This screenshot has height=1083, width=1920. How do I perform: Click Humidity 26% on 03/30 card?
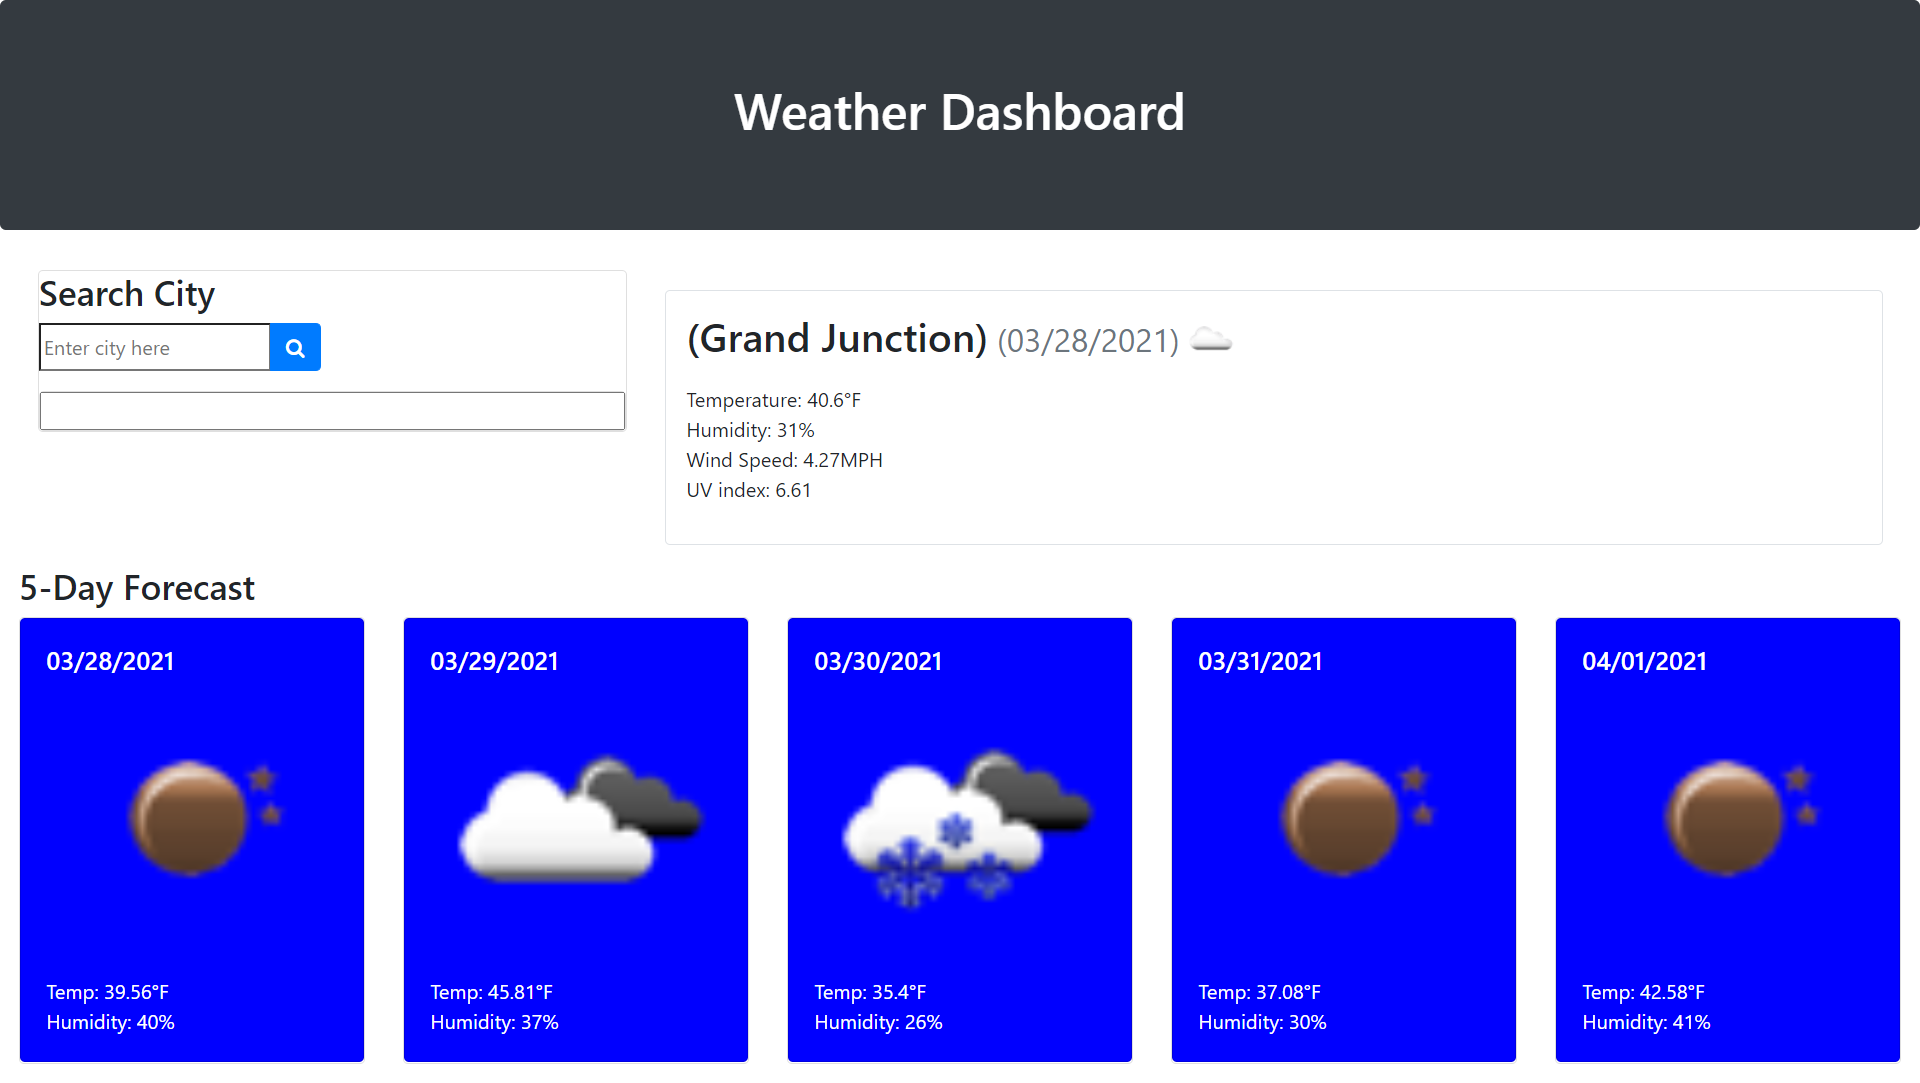click(878, 1022)
